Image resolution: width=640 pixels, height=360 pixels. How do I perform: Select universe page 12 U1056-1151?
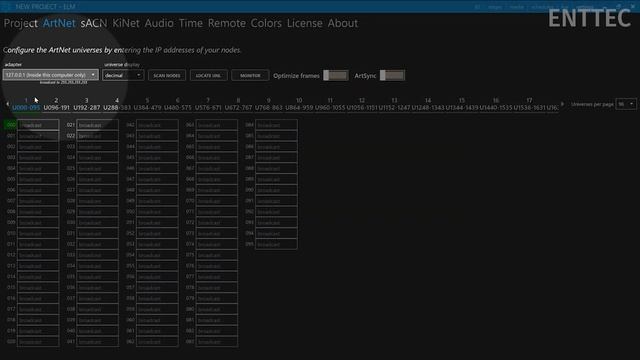point(362,104)
